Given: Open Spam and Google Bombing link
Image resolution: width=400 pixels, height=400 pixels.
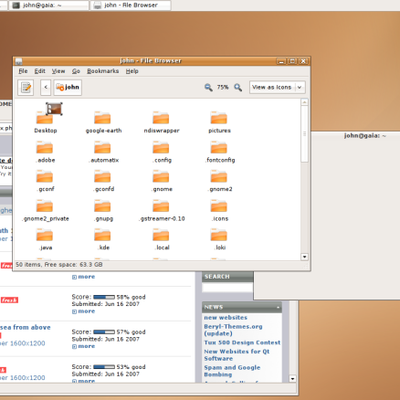Looking at the screenshot, I should (232, 371).
